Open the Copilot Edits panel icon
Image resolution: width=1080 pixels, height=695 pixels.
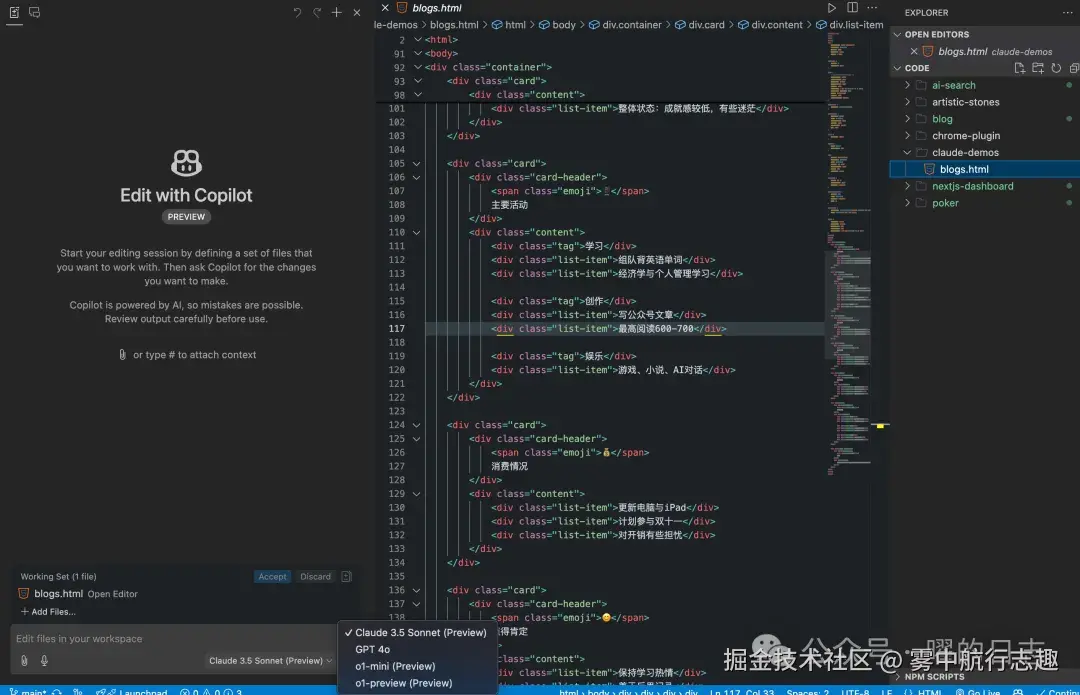pyautogui.click(x=14, y=12)
